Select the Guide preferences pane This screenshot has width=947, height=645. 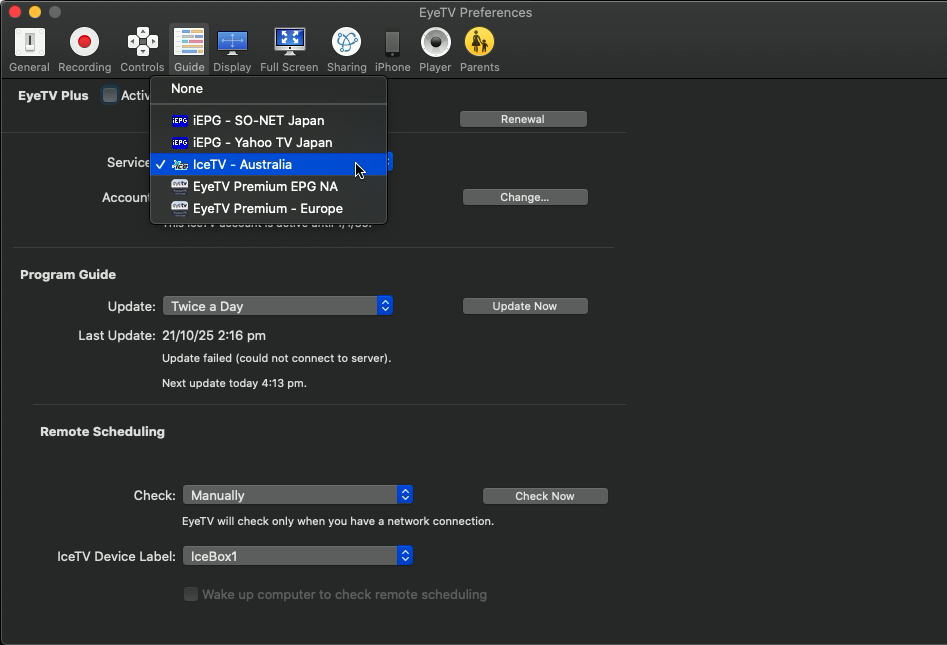(x=189, y=50)
